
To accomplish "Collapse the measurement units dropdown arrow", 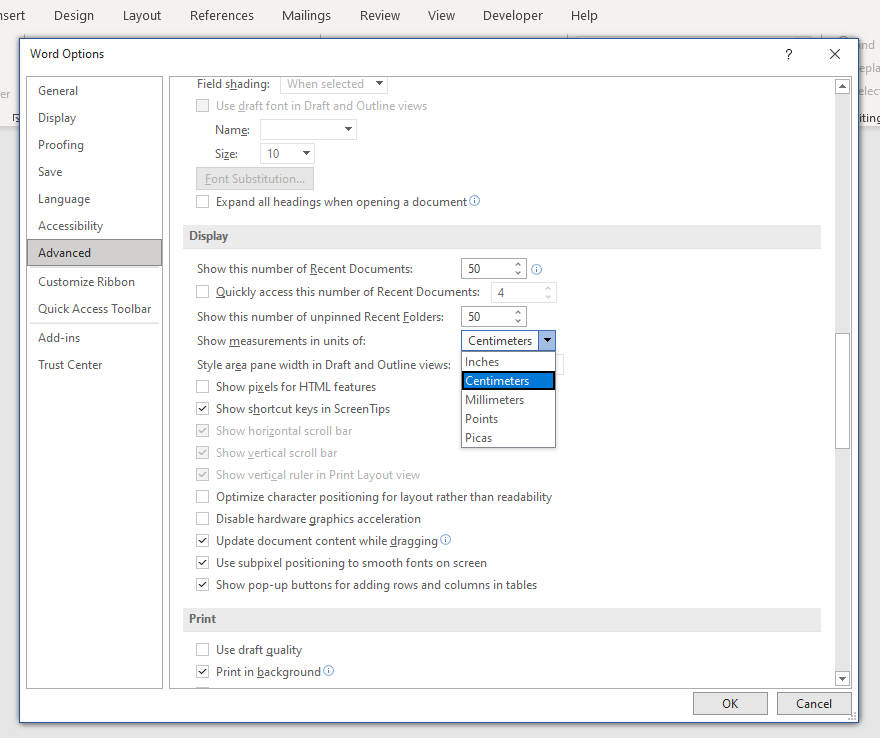I will (547, 340).
